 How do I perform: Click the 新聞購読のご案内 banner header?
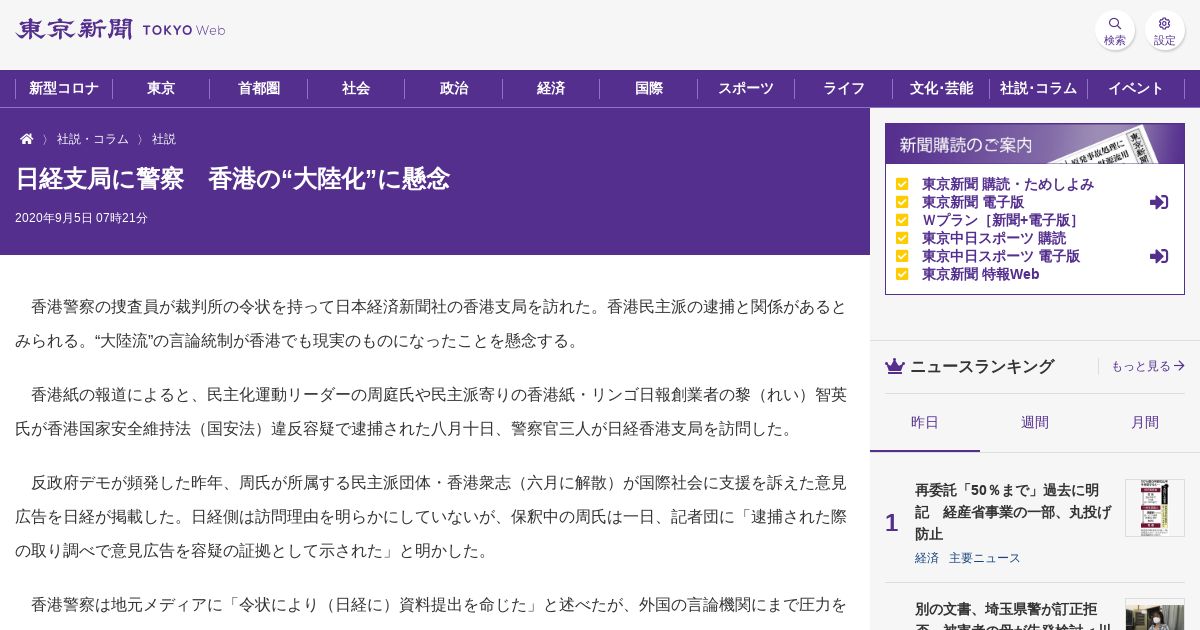pos(1035,144)
